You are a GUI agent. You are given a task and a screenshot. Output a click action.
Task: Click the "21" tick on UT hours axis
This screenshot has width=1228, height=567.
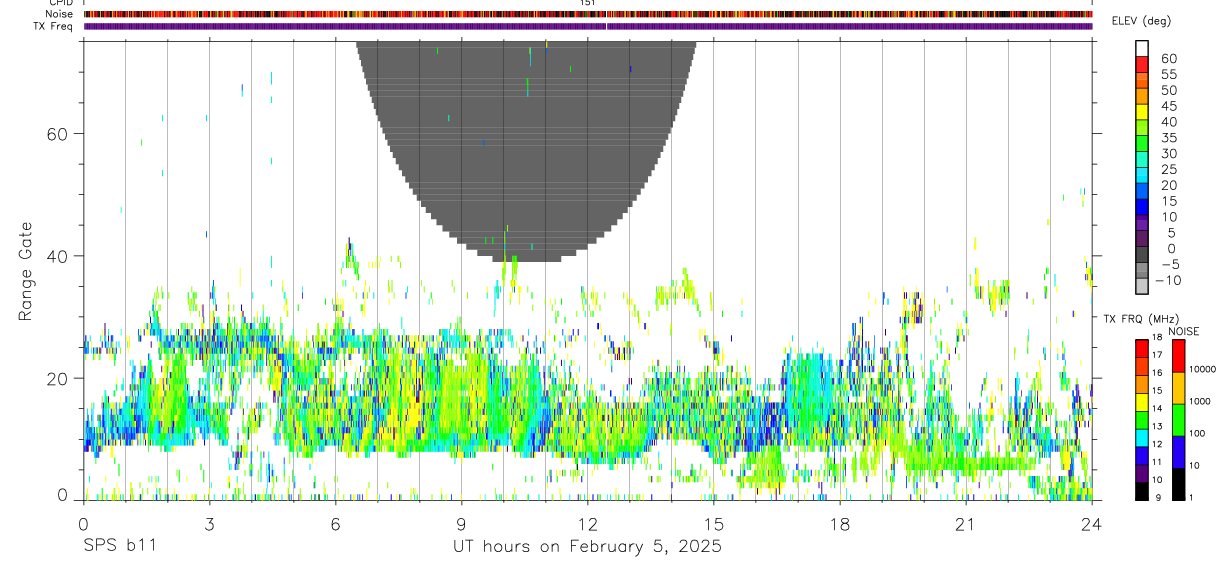pyautogui.click(x=965, y=523)
